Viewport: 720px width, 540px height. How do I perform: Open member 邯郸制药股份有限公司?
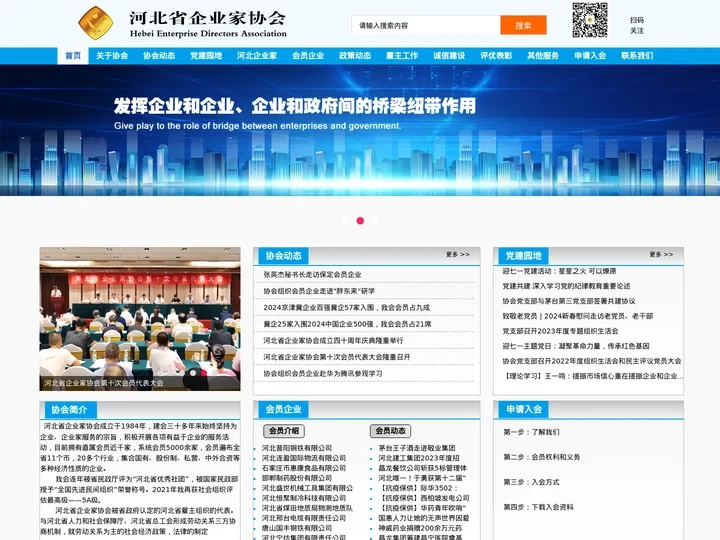coord(297,478)
